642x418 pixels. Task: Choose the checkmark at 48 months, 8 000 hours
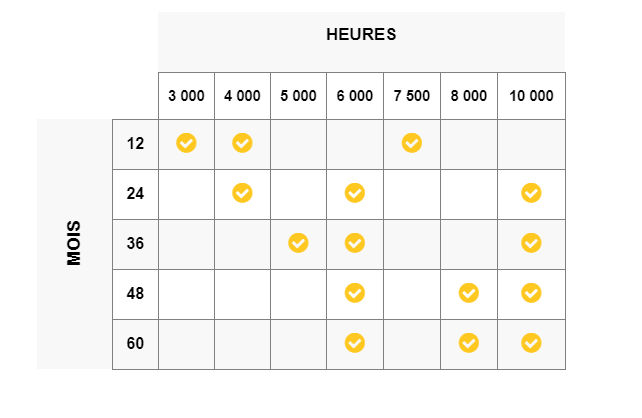(x=469, y=293)
